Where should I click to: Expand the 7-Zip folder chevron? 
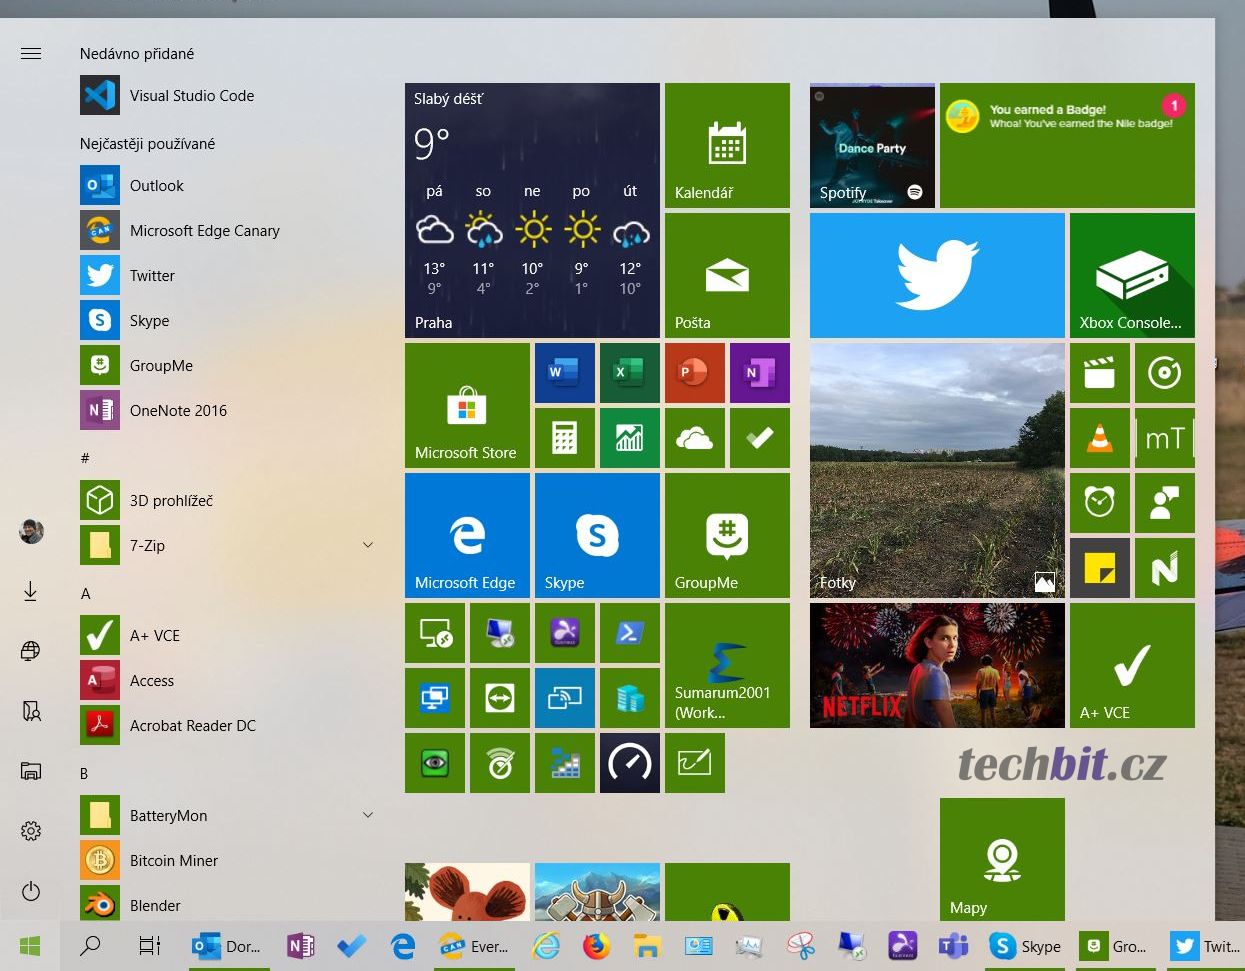pyautogui.click(x=368, y=545)
